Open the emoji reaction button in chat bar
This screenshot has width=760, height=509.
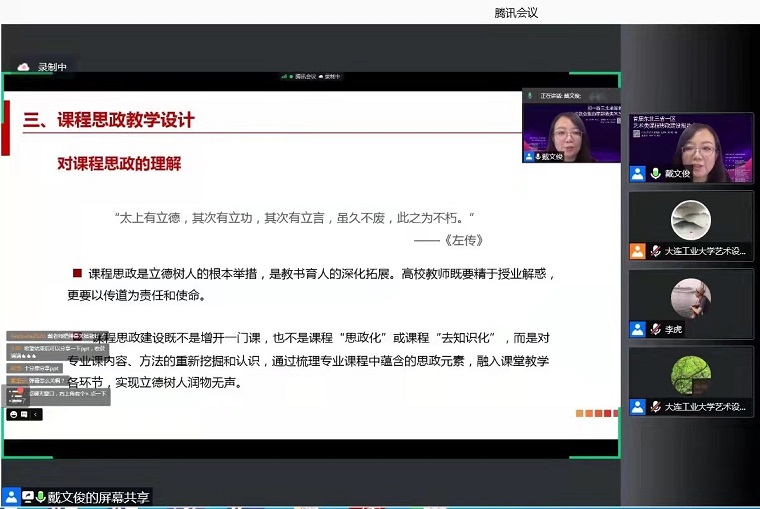coord(14,414)
